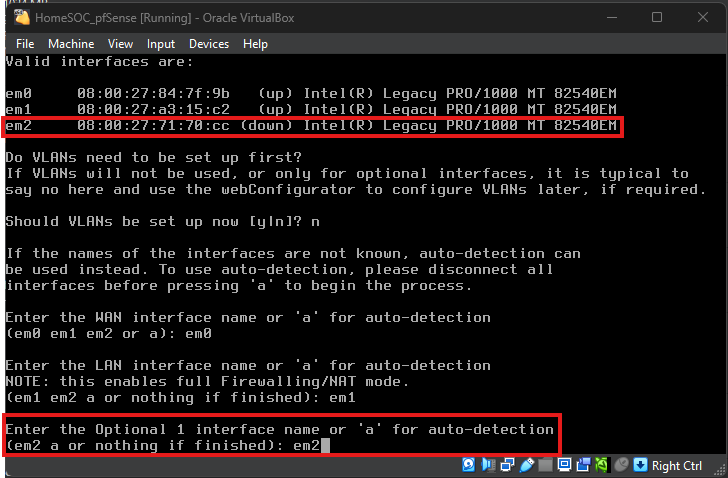
Task: Open the shared folders status icon
Action: tap(545, 465)
